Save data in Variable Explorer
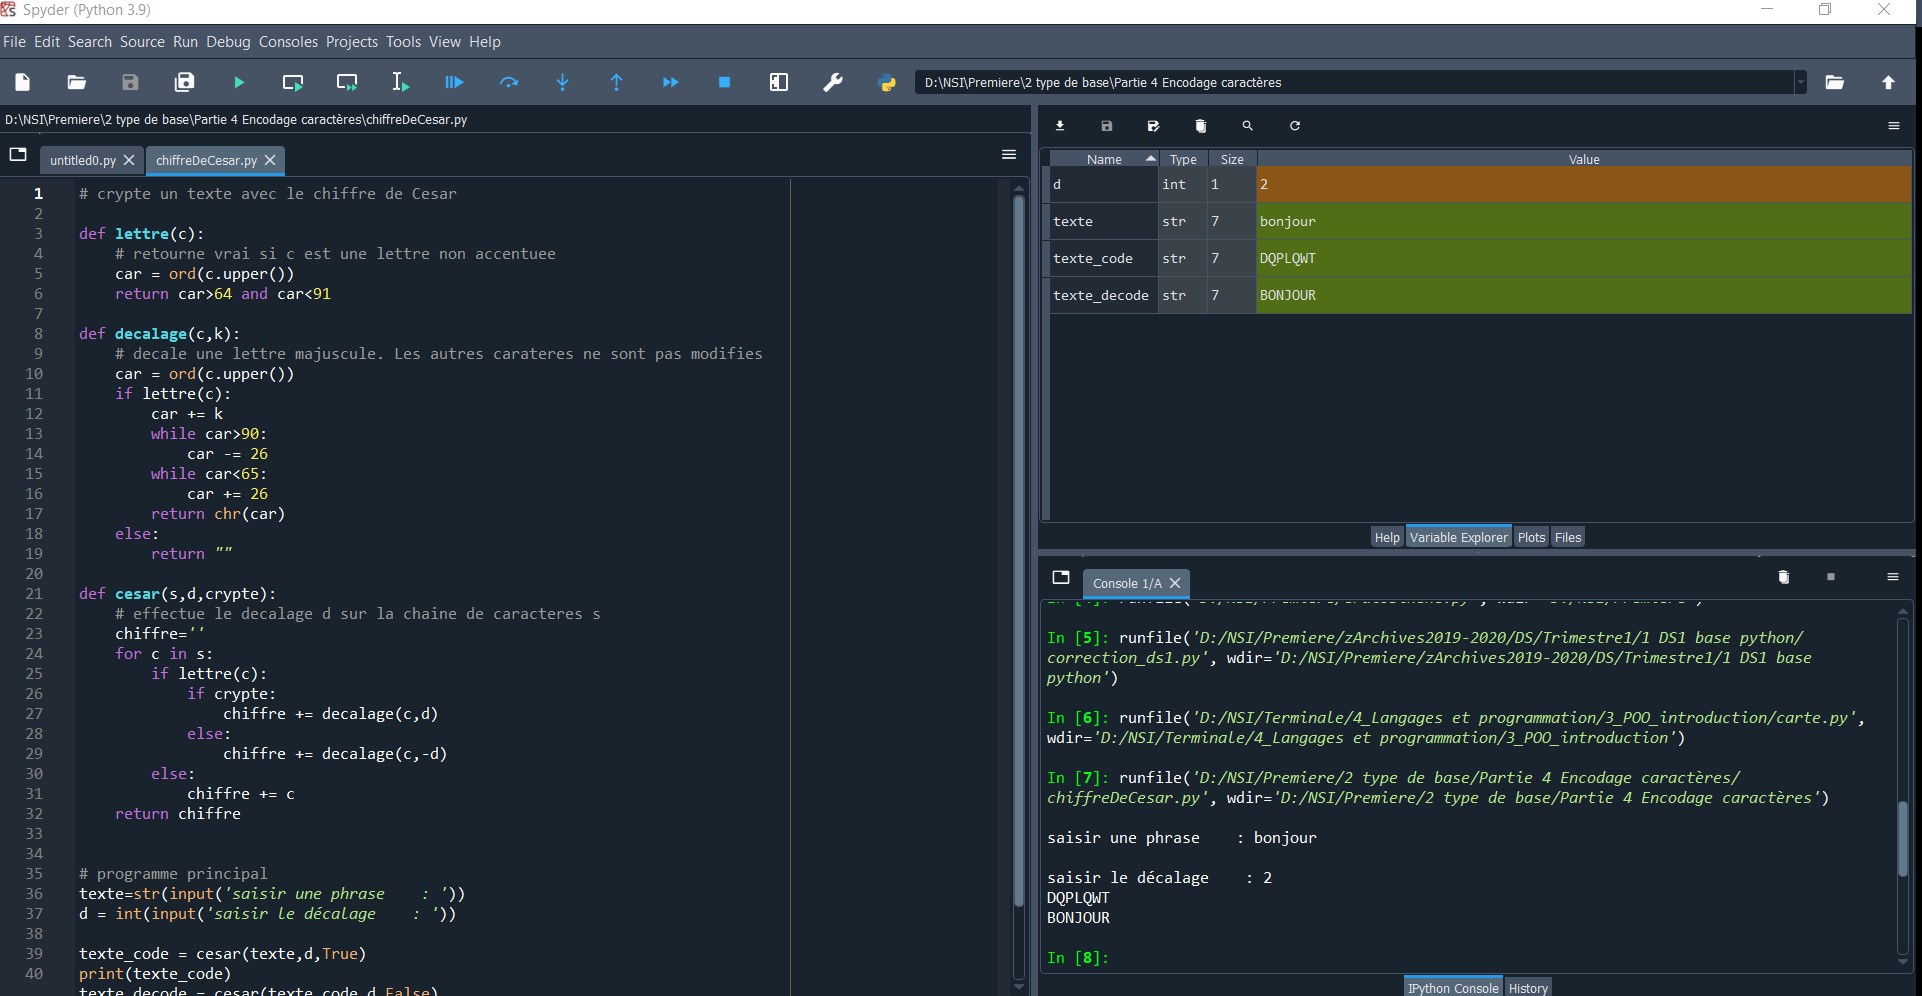 click(1107, 126)
